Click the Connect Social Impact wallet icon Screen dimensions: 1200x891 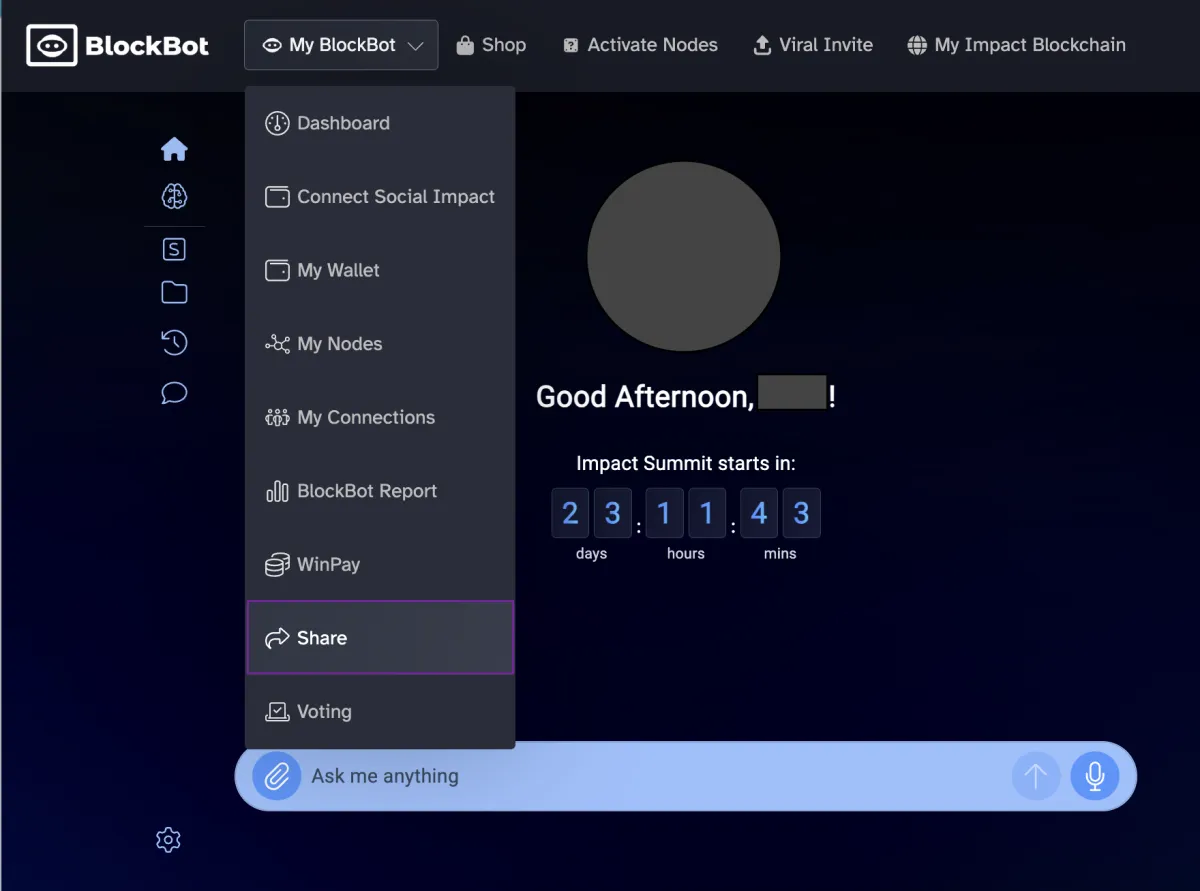coord(277,197)
